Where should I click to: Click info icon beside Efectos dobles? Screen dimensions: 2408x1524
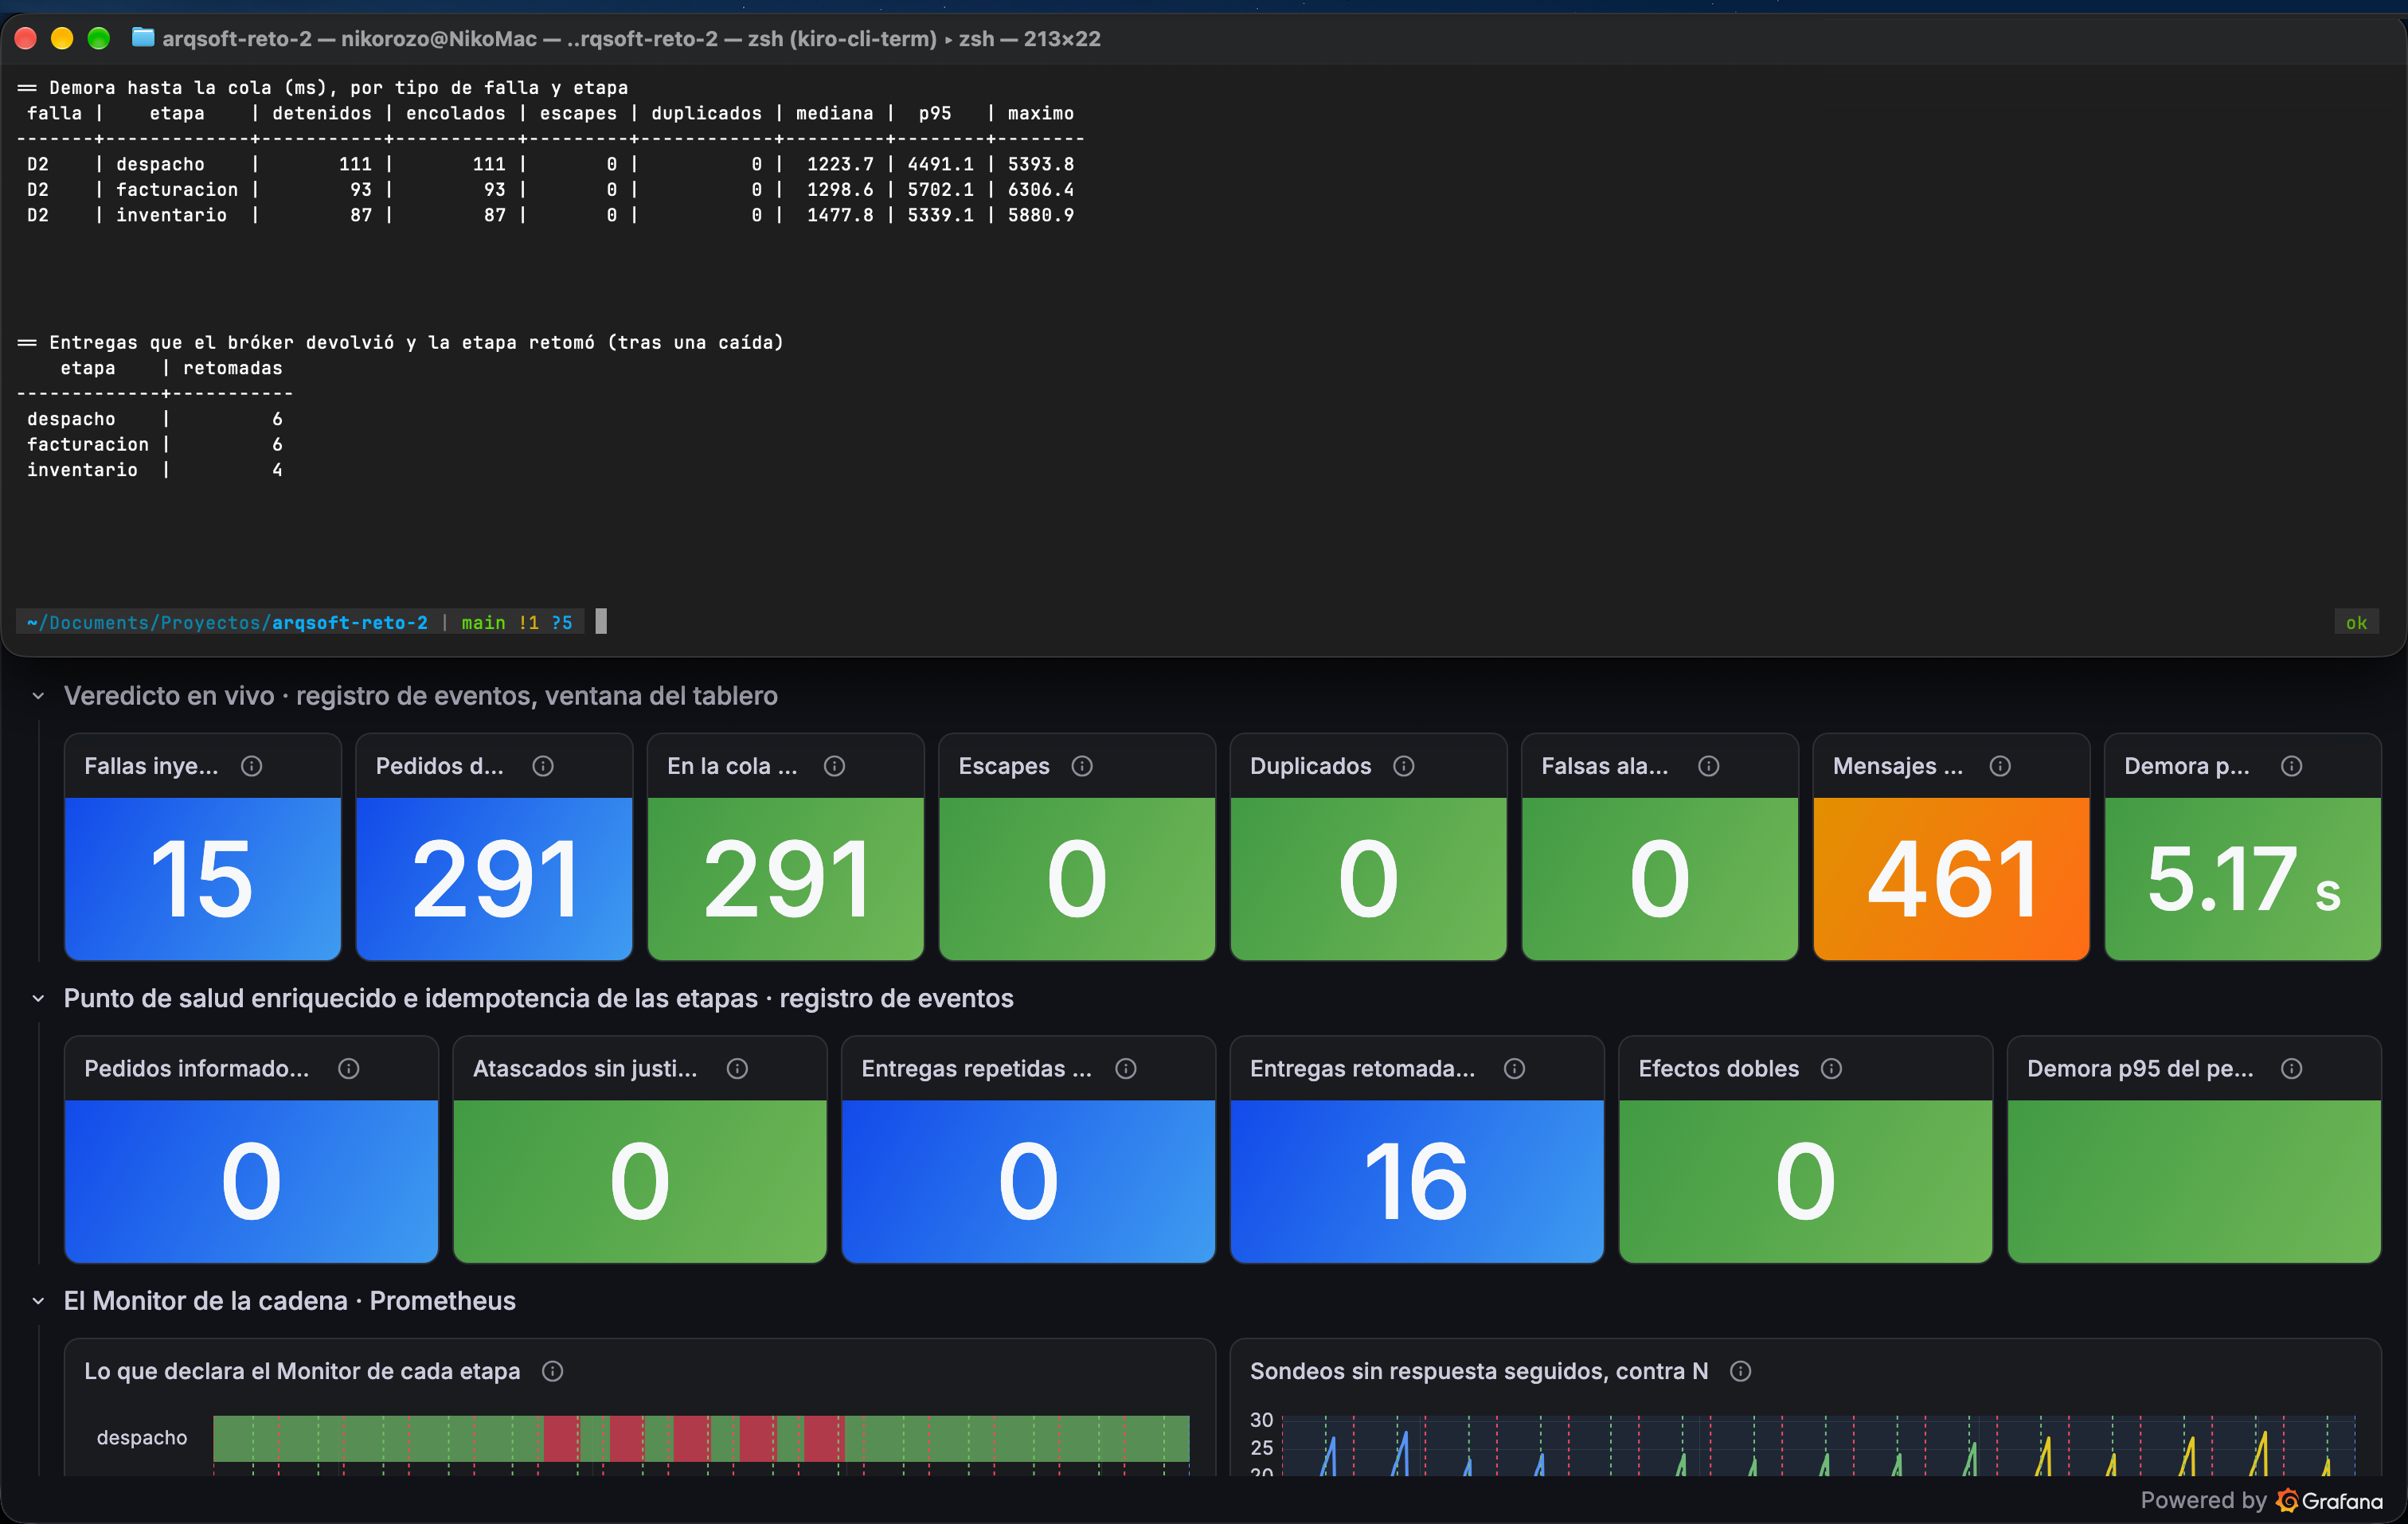1831,1069
